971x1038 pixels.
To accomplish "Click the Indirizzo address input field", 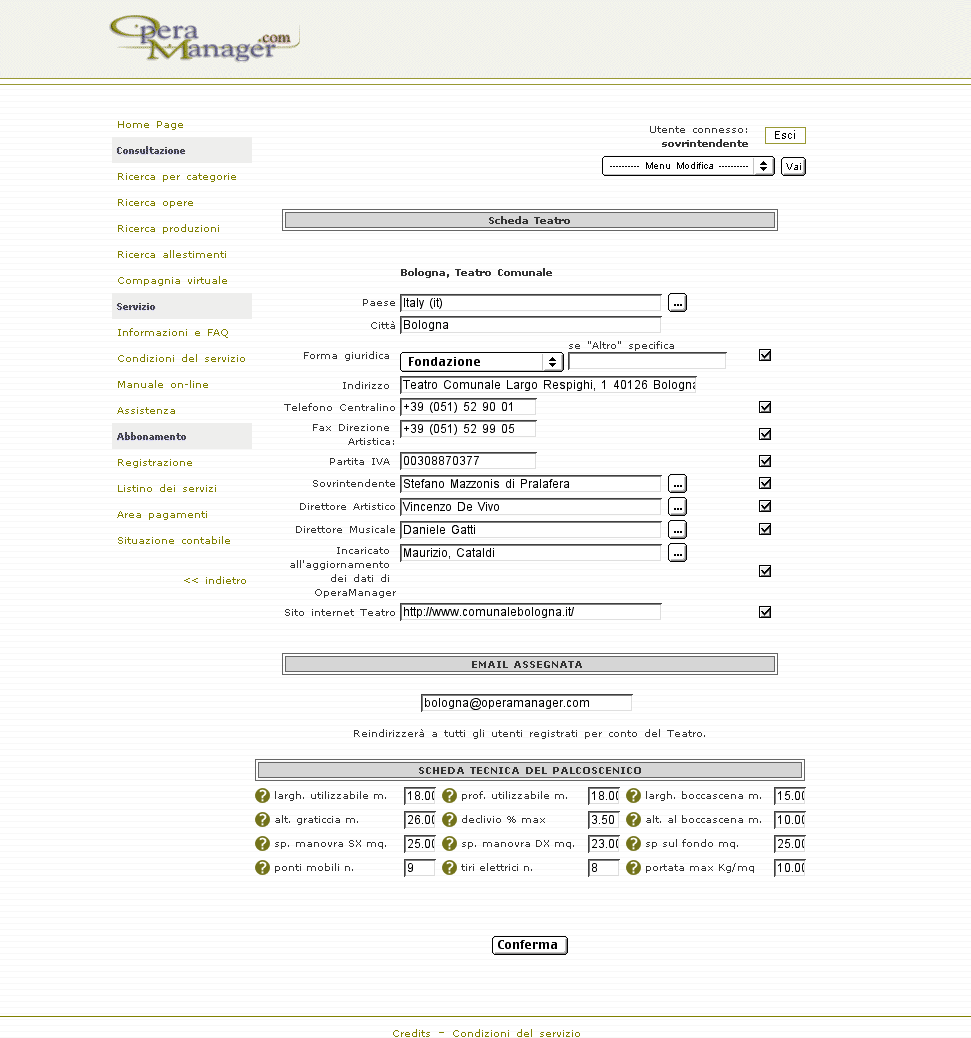I will pyautogui.click(x=548, y=385).
